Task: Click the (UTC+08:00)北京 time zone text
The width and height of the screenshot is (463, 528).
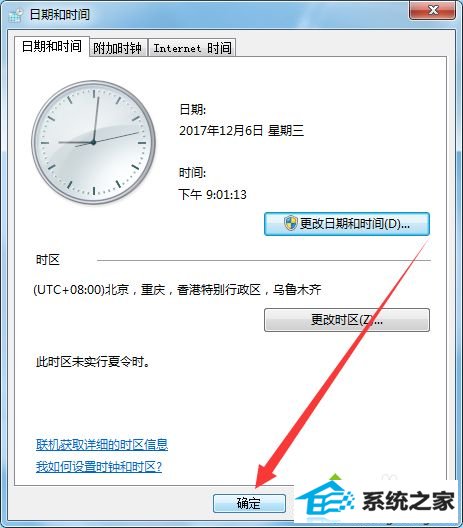Action: tap(177, 290)
